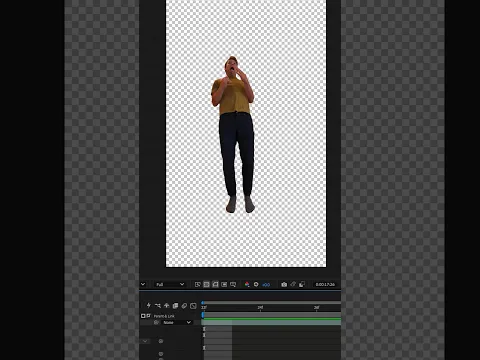Screen dimensions: 480x360
Task: Click the show snapshot icon
Action: tap(293, 284)
